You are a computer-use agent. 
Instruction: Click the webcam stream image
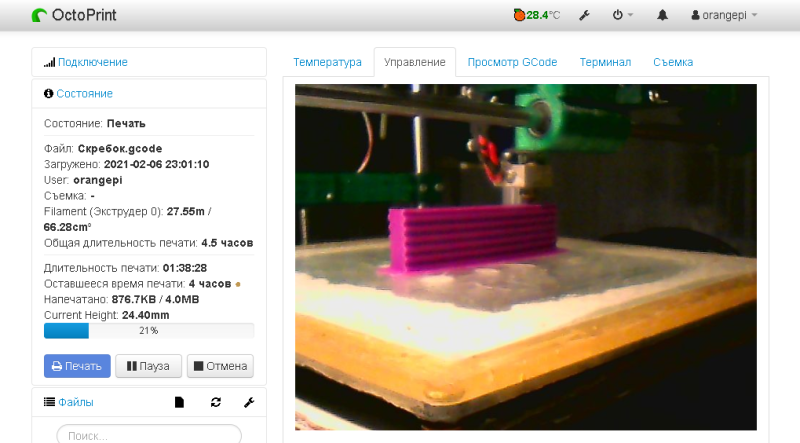tap(526, 257)
